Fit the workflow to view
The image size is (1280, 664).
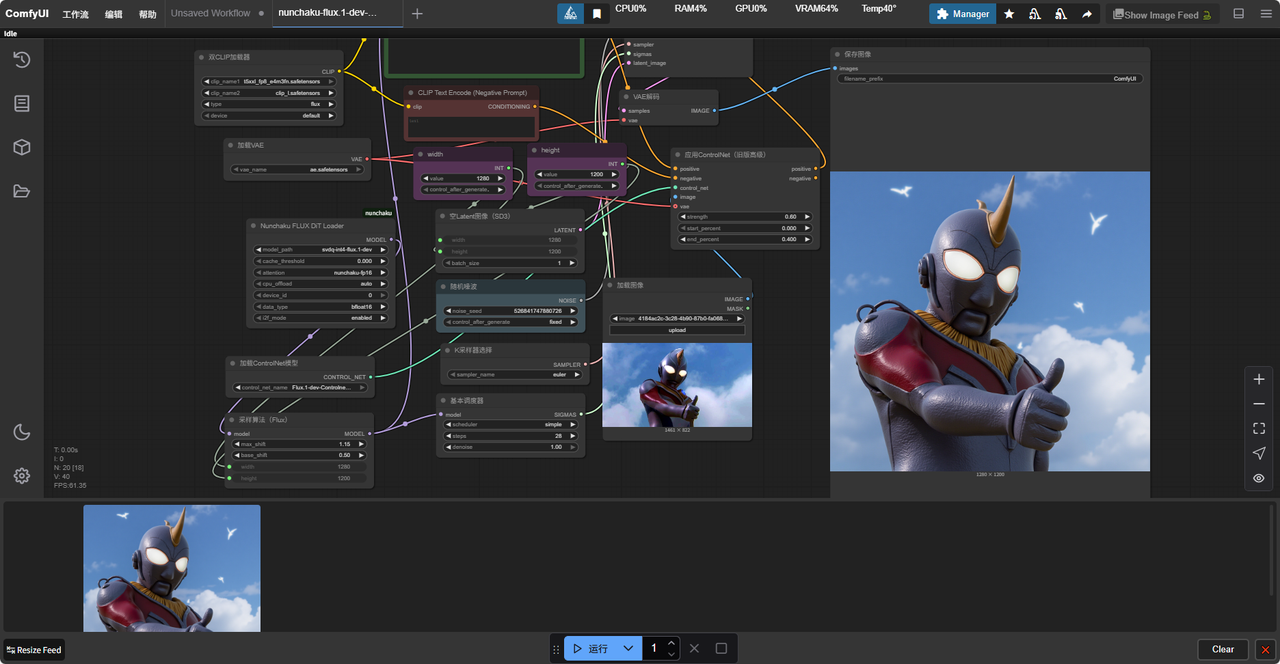tap(1259, 429)
